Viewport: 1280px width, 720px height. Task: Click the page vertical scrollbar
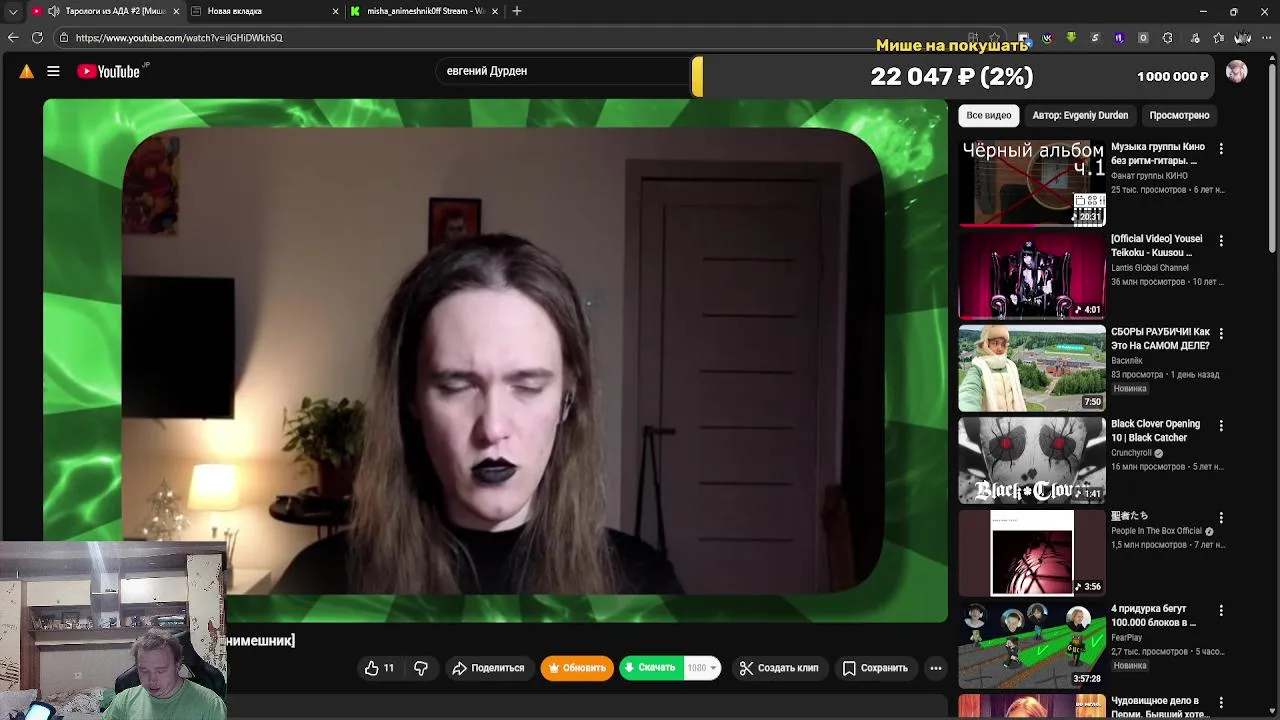coord(1273,160)
